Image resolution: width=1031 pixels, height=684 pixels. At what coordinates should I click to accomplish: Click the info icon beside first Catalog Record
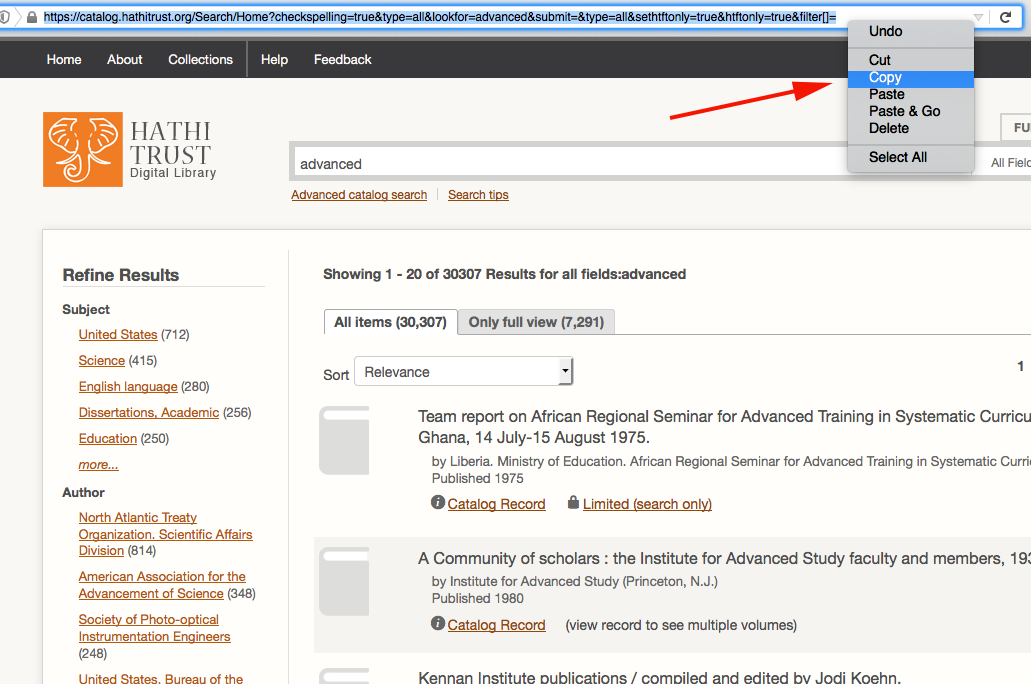(x=438, y=502)
